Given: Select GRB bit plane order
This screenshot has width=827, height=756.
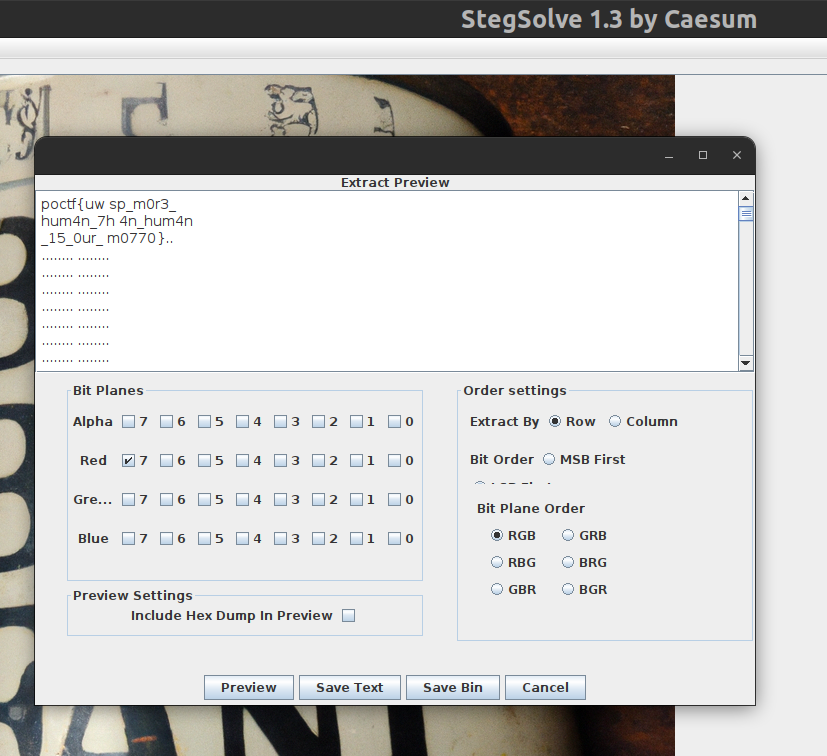Looking at the screenshot, I should [x=568, y=535].
